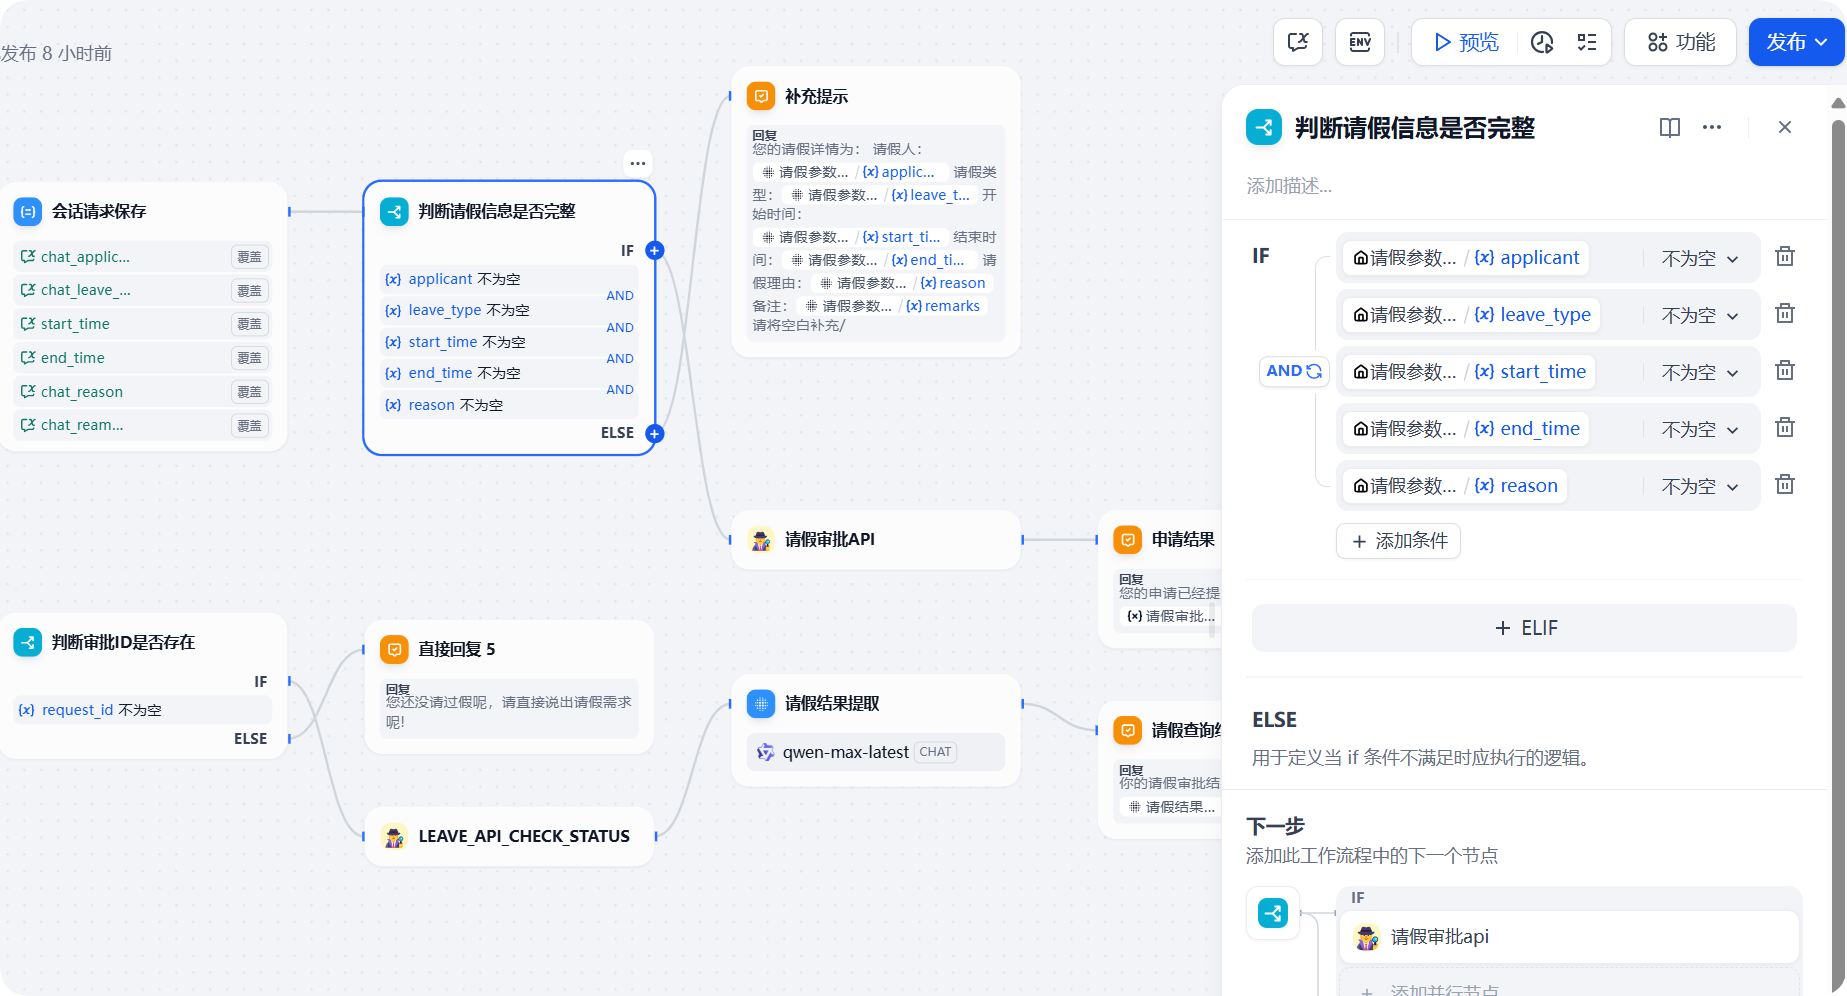This screenshot has width=1847, height=996.
Task: Open 不为空 dropdown for leave_type condition
Action: 1700,316
